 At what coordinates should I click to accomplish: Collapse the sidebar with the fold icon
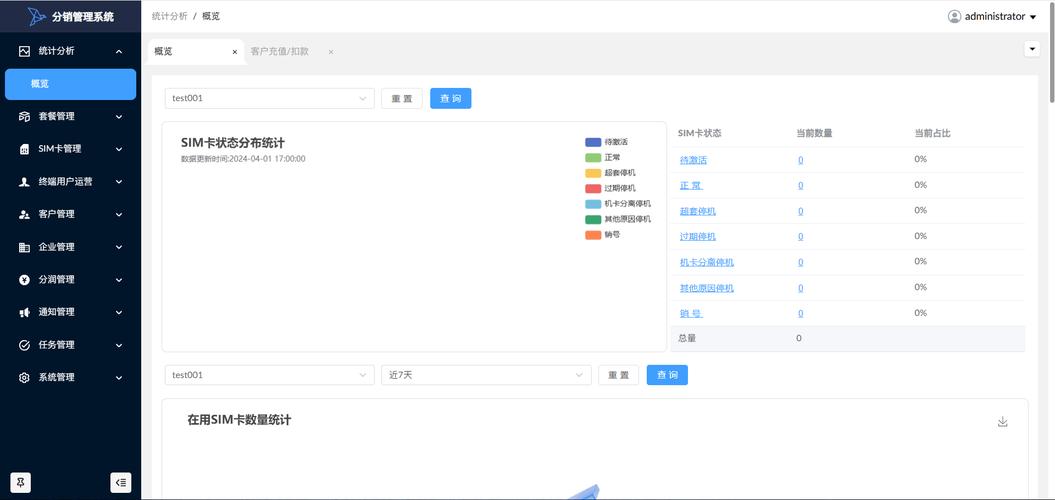tap(120, 483)
